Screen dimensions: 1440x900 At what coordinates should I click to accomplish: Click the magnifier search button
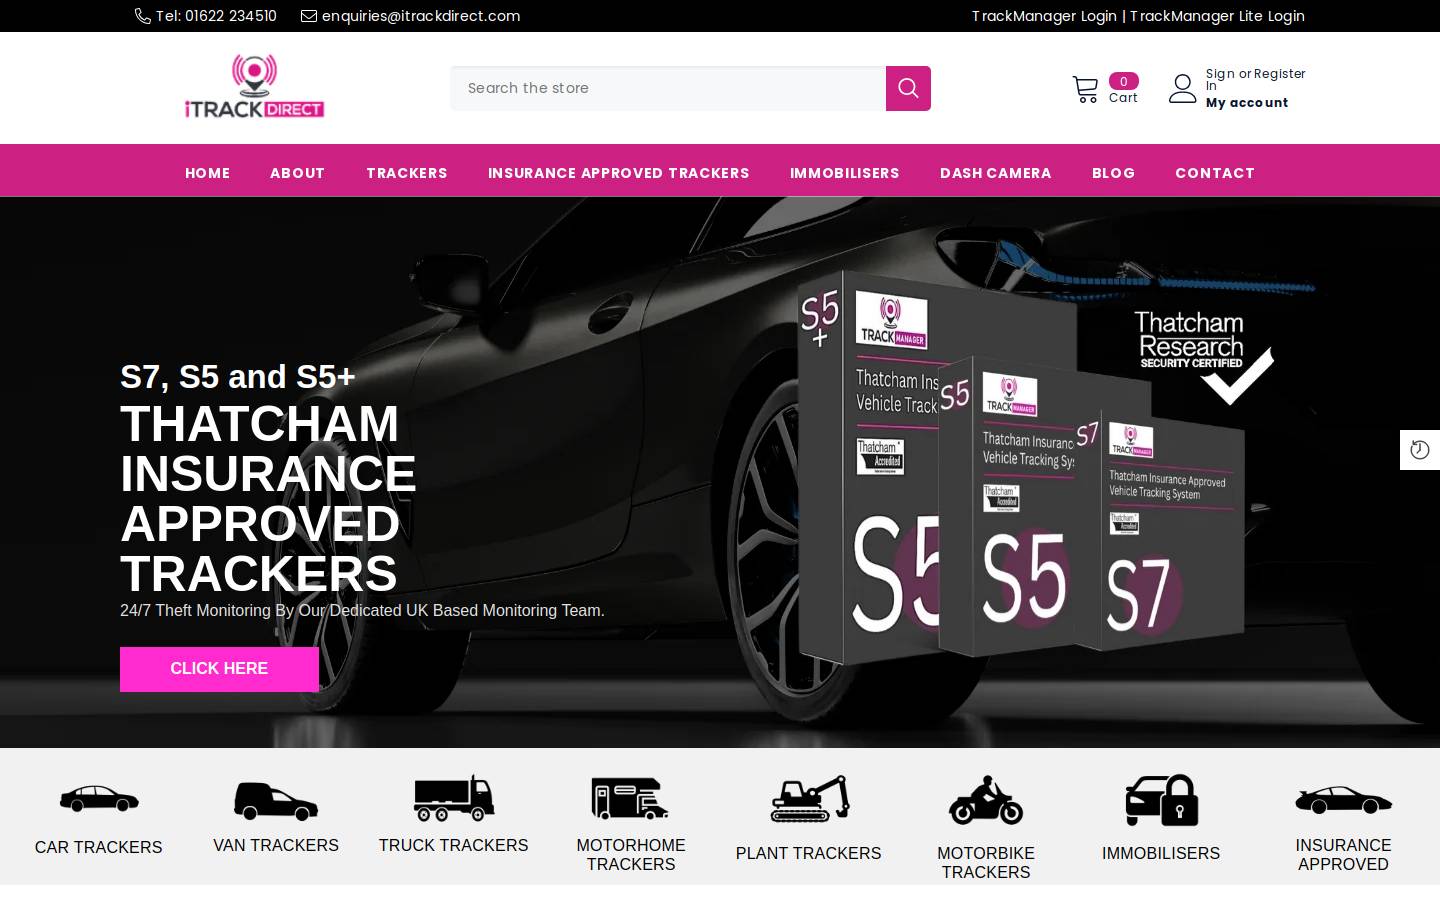tap(908, 88)
